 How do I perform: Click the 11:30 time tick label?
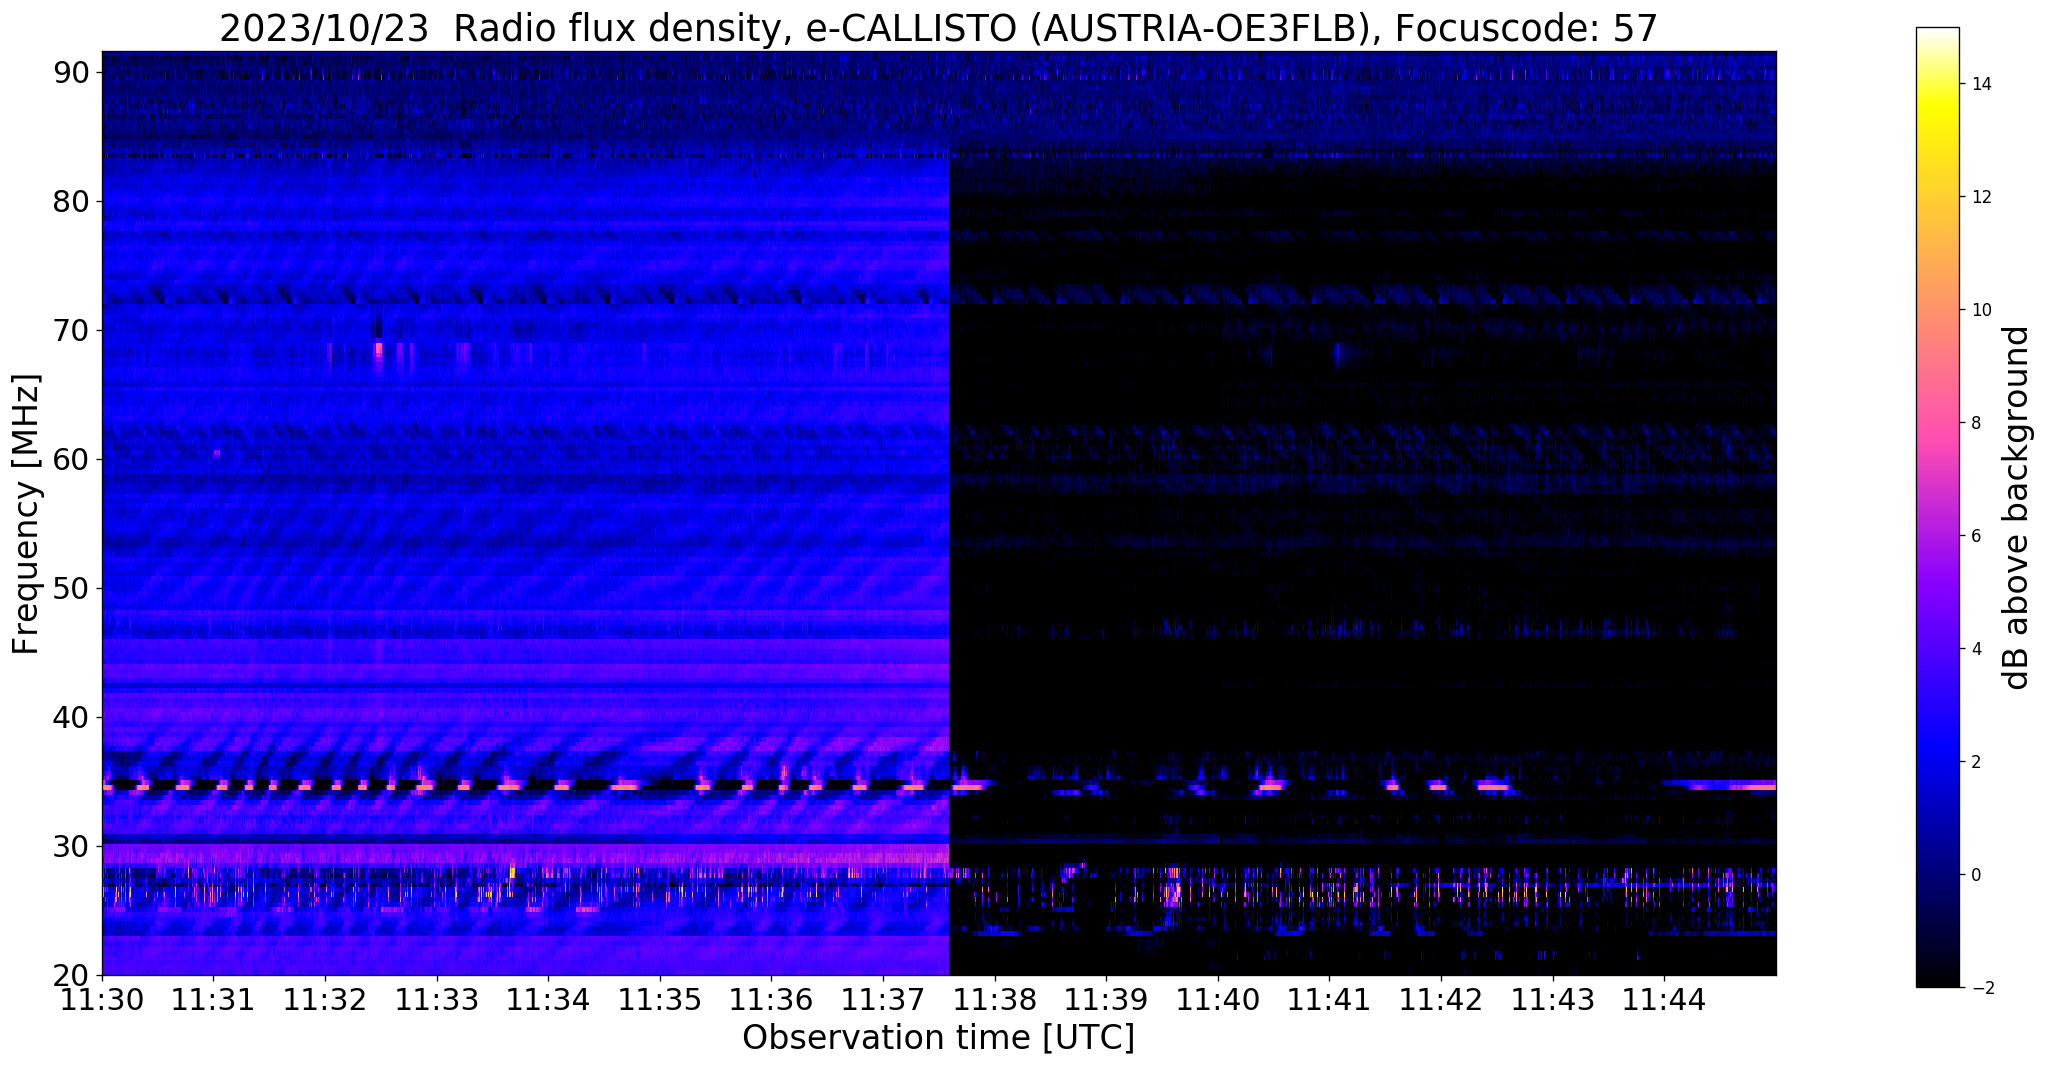pos(102,1000)
